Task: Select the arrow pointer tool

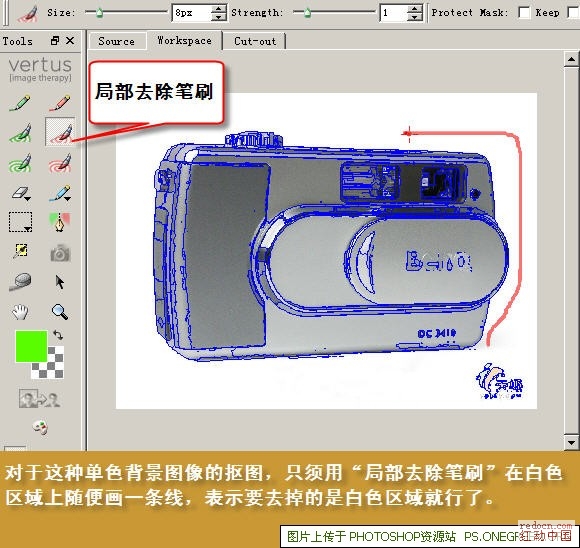Action: (x=60, y=282)
